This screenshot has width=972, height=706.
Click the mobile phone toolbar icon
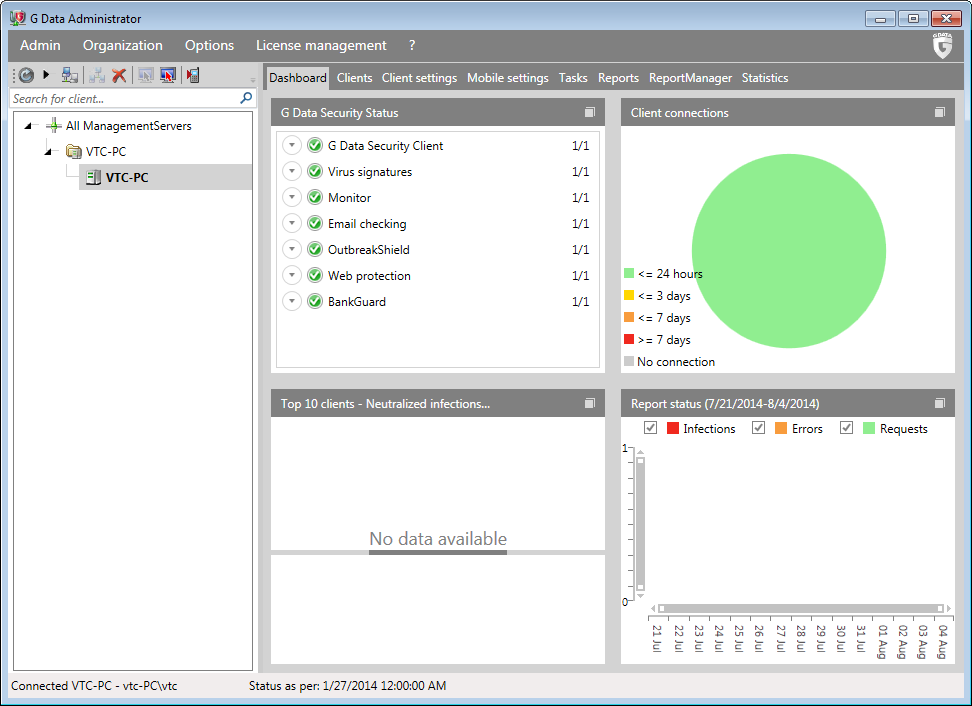(193, 75)
